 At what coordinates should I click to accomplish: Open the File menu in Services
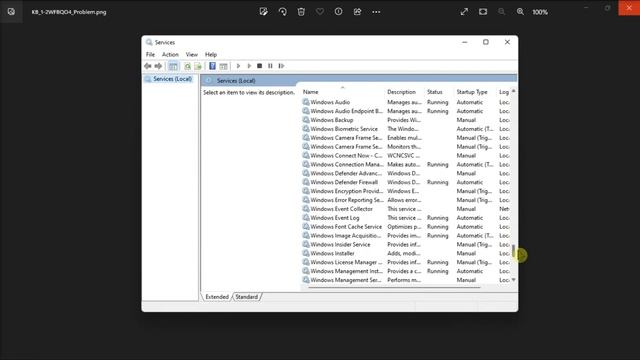point(150,54)
